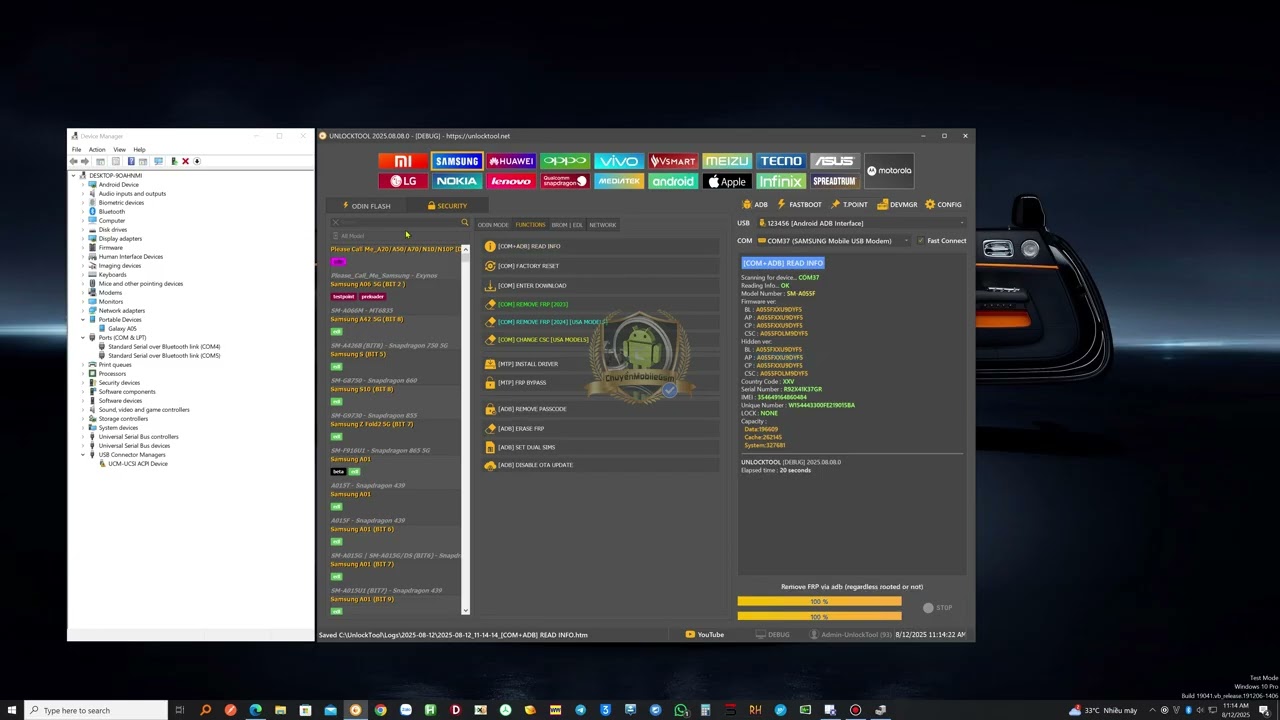Open the ADB tool button

tap(755, 205)
